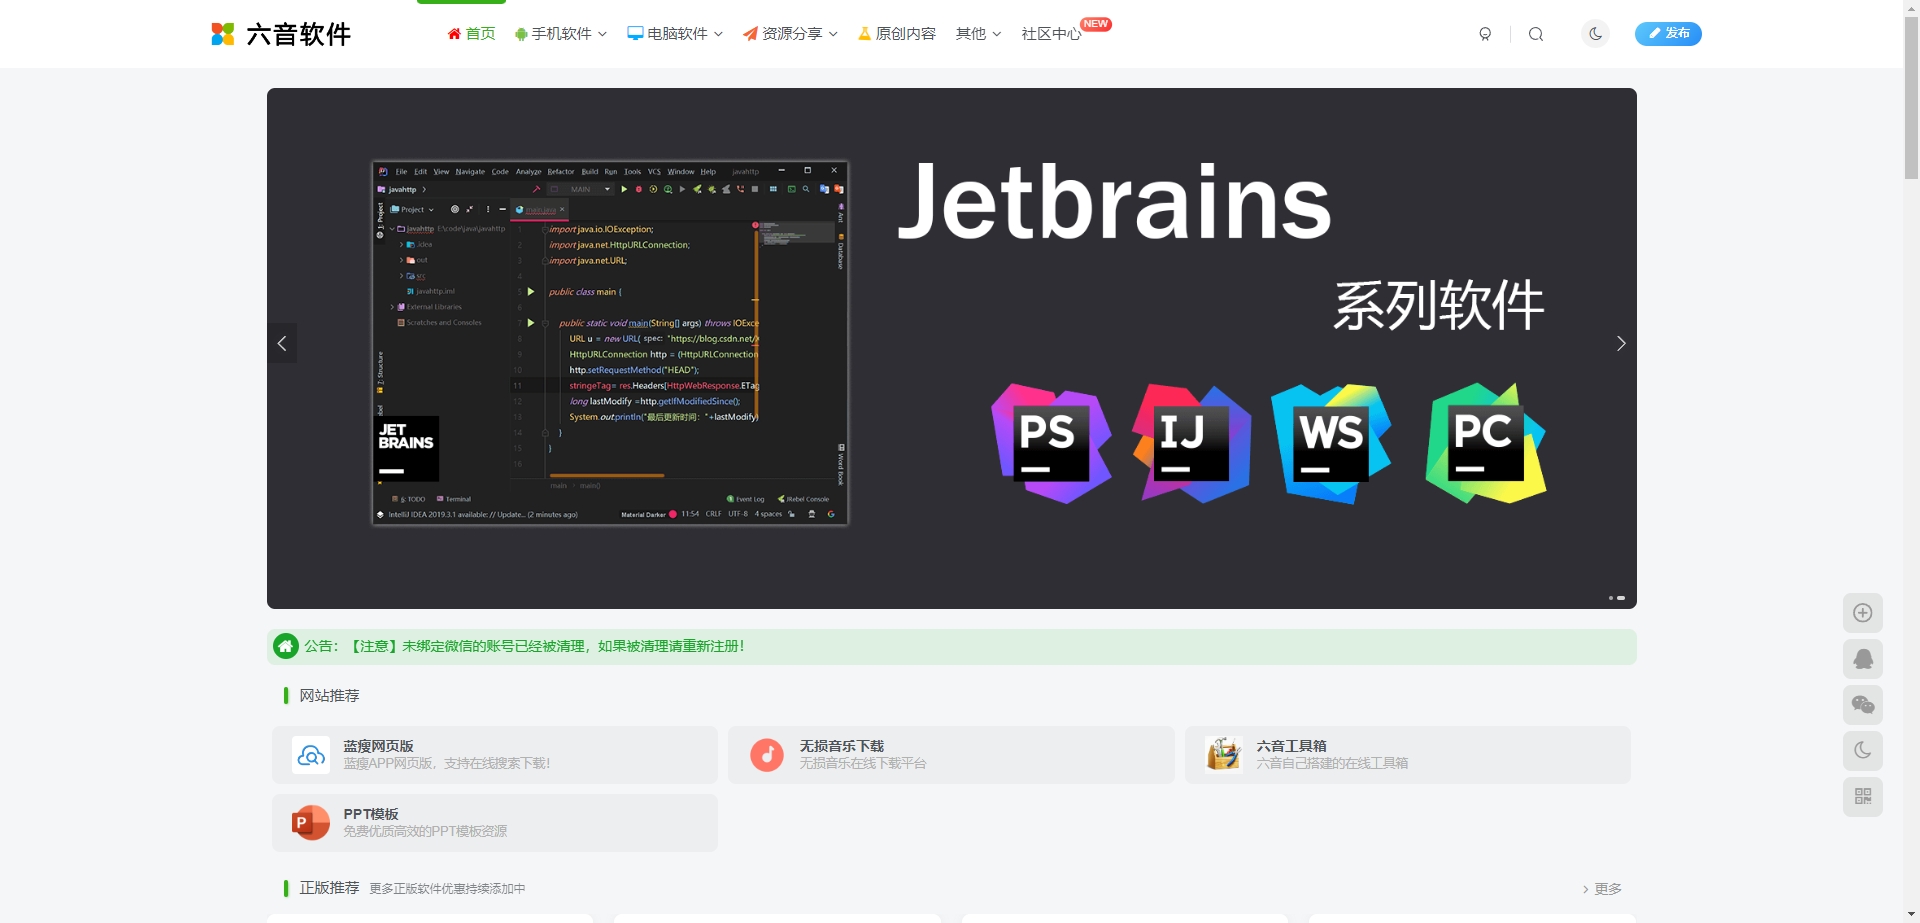Toggle dark mode with header moon icon
1920x923 pixels.
pos(1596,33)
